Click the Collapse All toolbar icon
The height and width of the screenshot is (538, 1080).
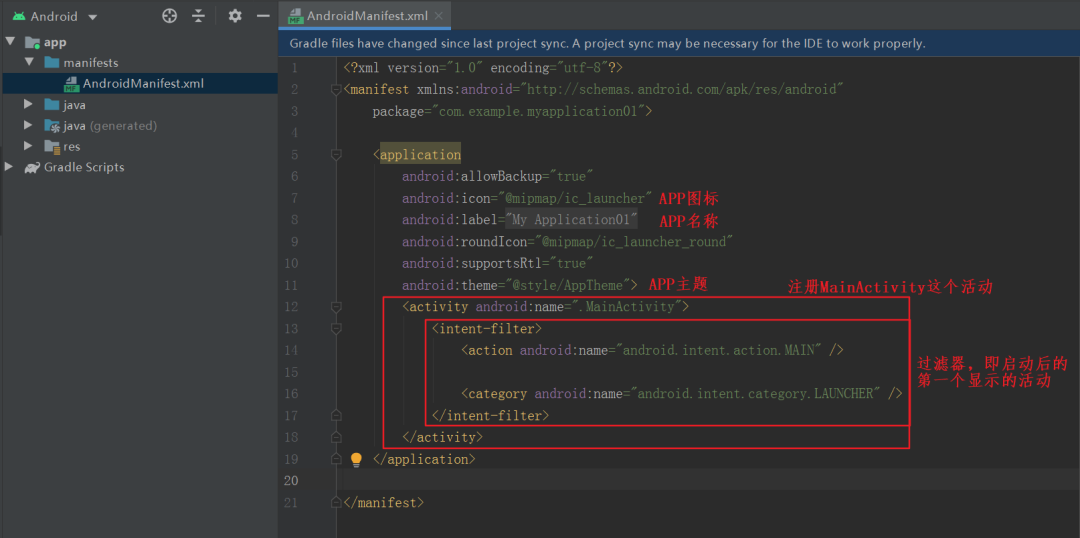(x=198, y=16)
